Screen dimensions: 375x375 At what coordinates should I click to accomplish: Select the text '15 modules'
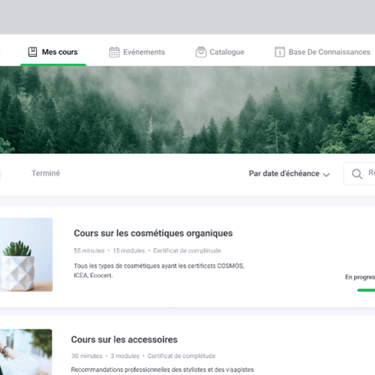pos(129,251)
